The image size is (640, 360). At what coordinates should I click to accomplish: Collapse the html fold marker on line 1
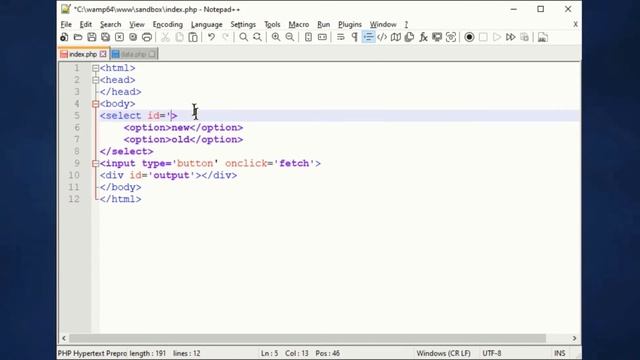coord(95,68)
